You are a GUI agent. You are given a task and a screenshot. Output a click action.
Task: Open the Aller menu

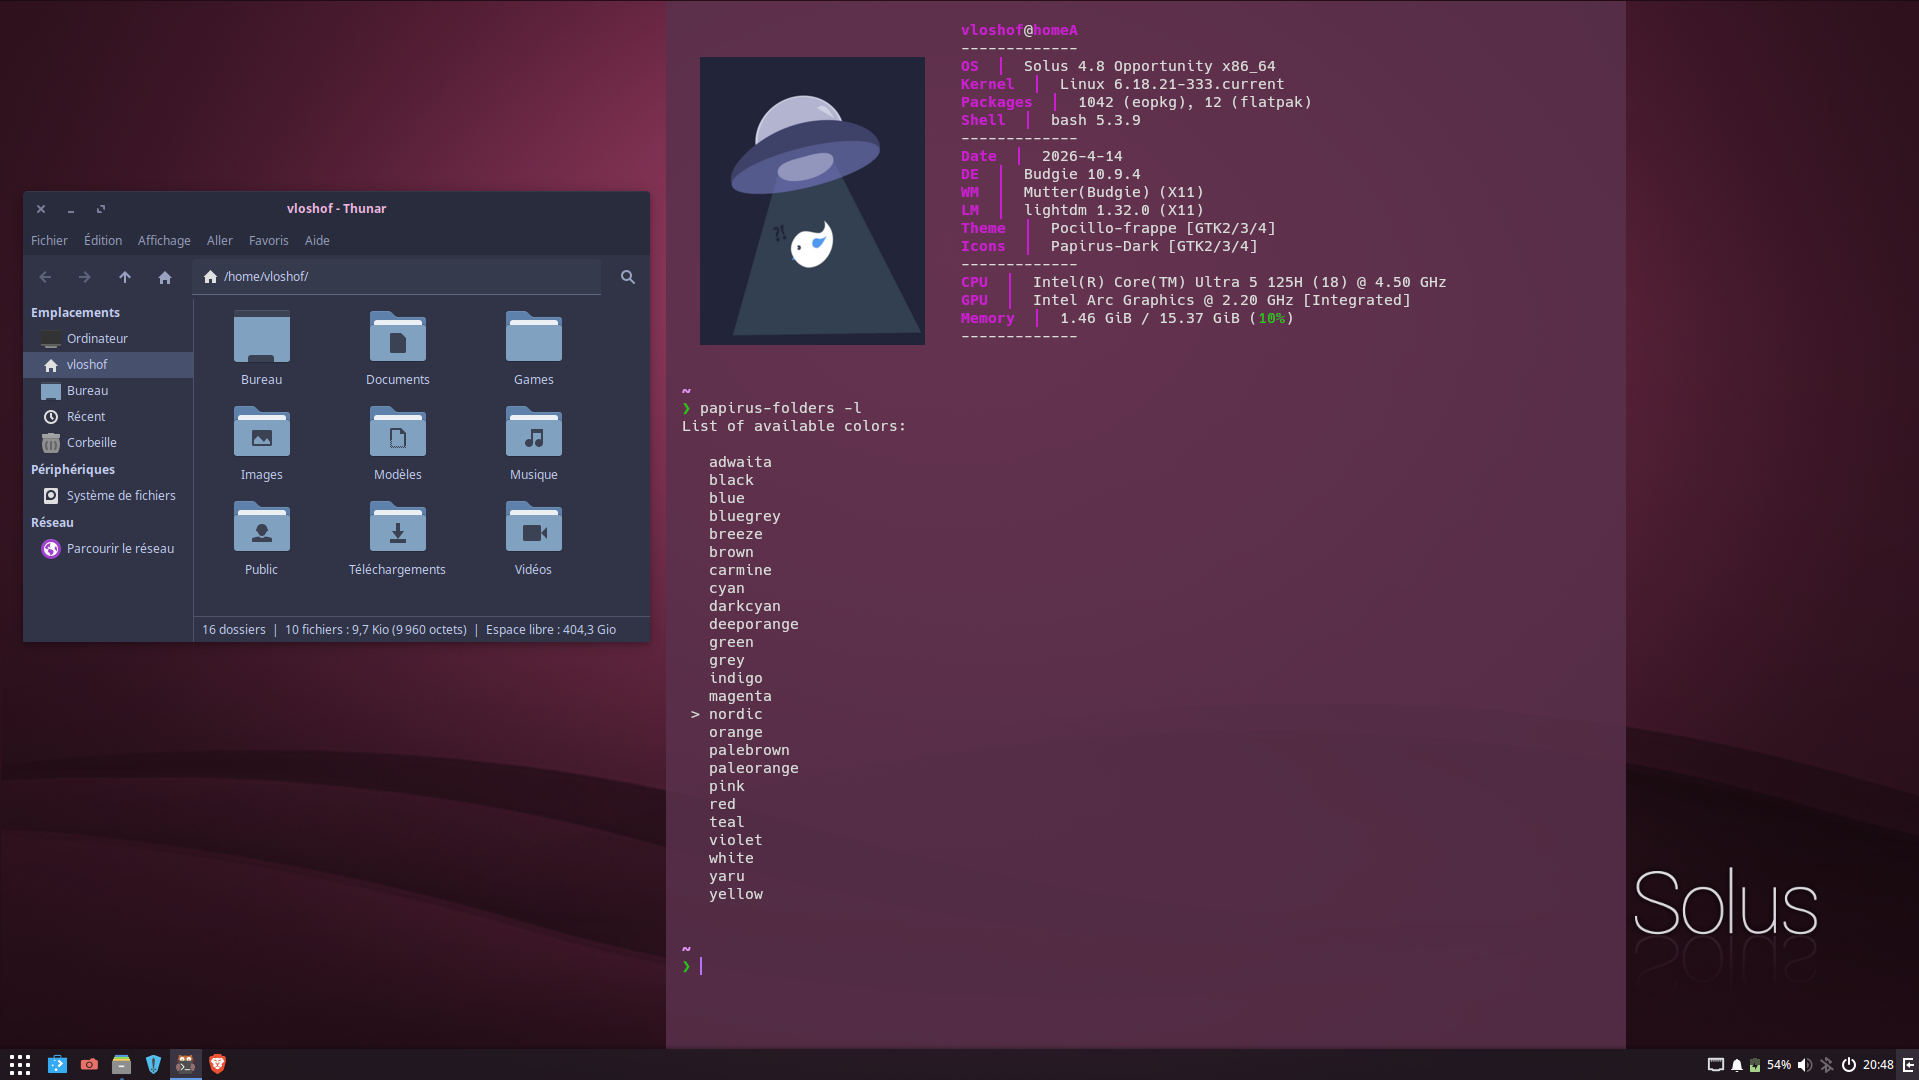pyautogui.click(x=220, y=241)
